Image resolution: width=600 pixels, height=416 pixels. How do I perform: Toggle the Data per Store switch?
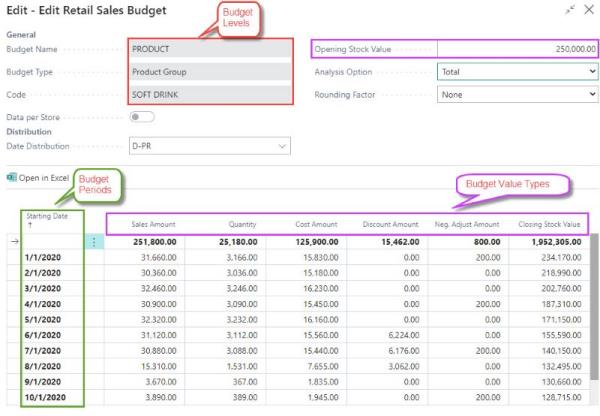point(144,117)
